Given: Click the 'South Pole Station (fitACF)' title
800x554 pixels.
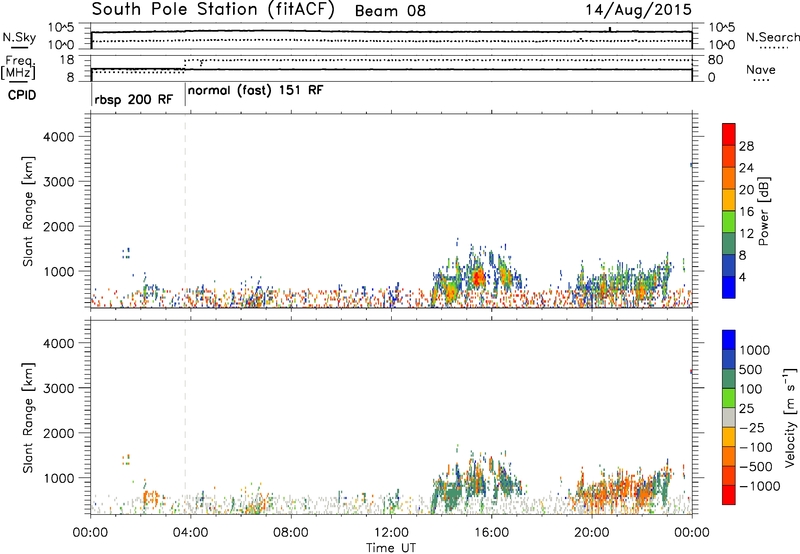Looking at the screenshot, I should 213,10.
